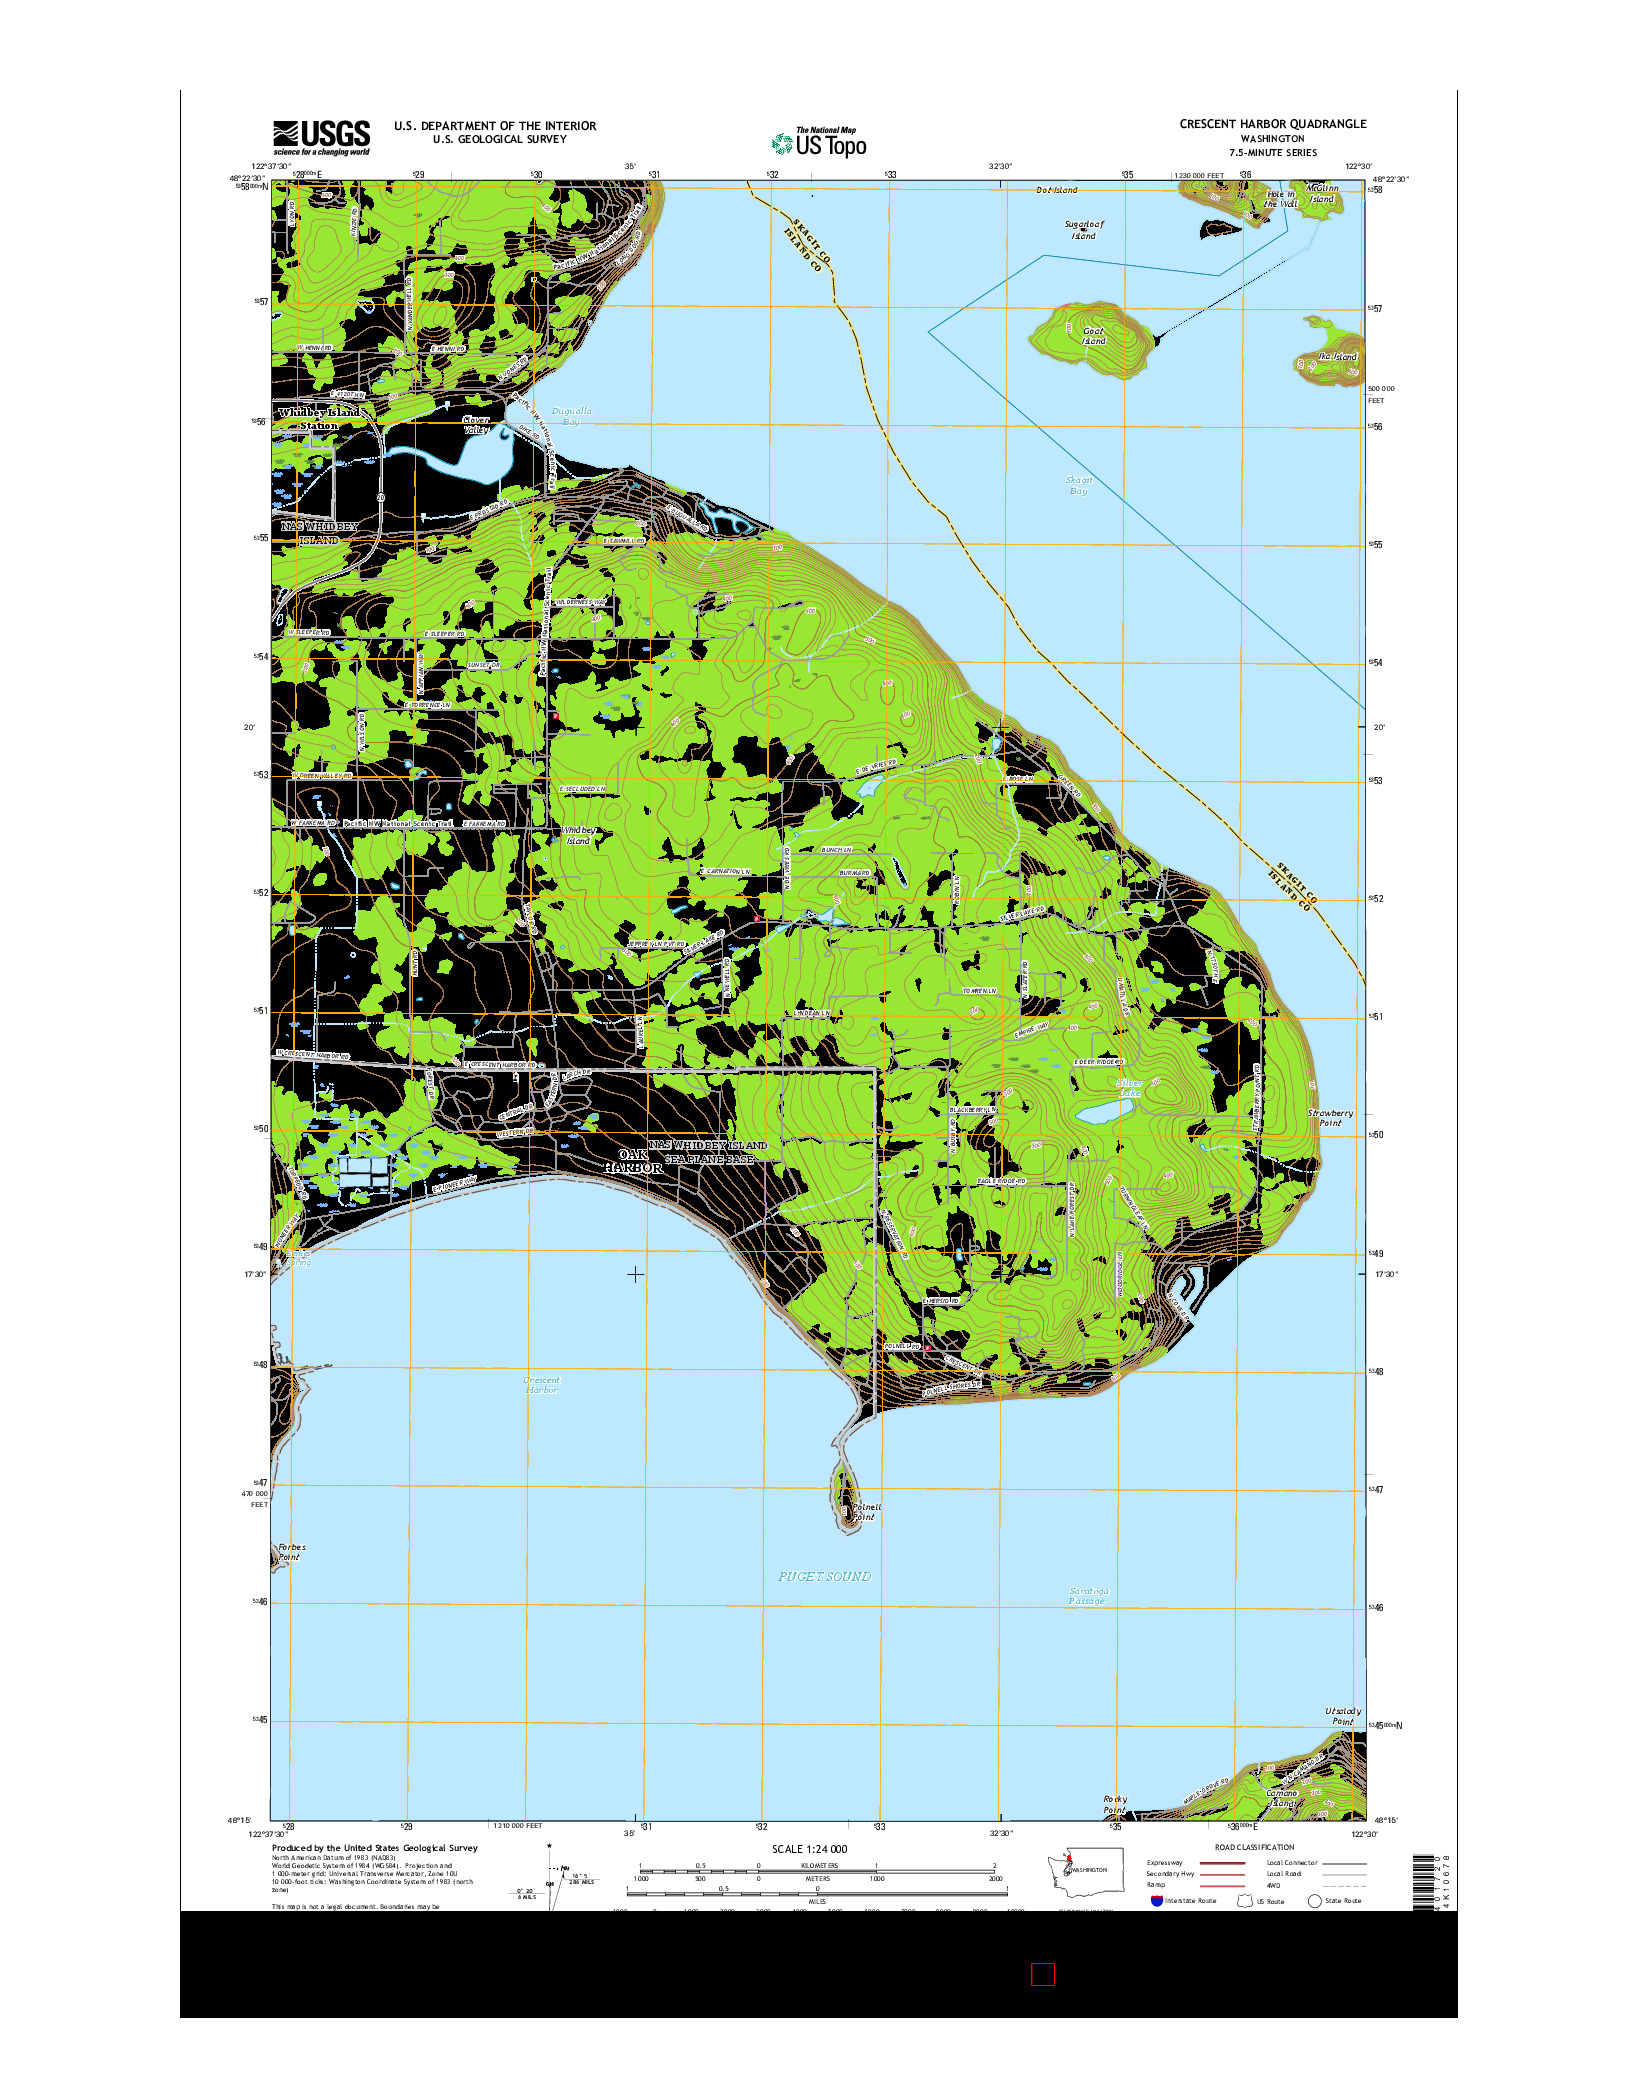
Task: Click the 'Strawberry Point' label
Action: click(x=1330, y=1118)
